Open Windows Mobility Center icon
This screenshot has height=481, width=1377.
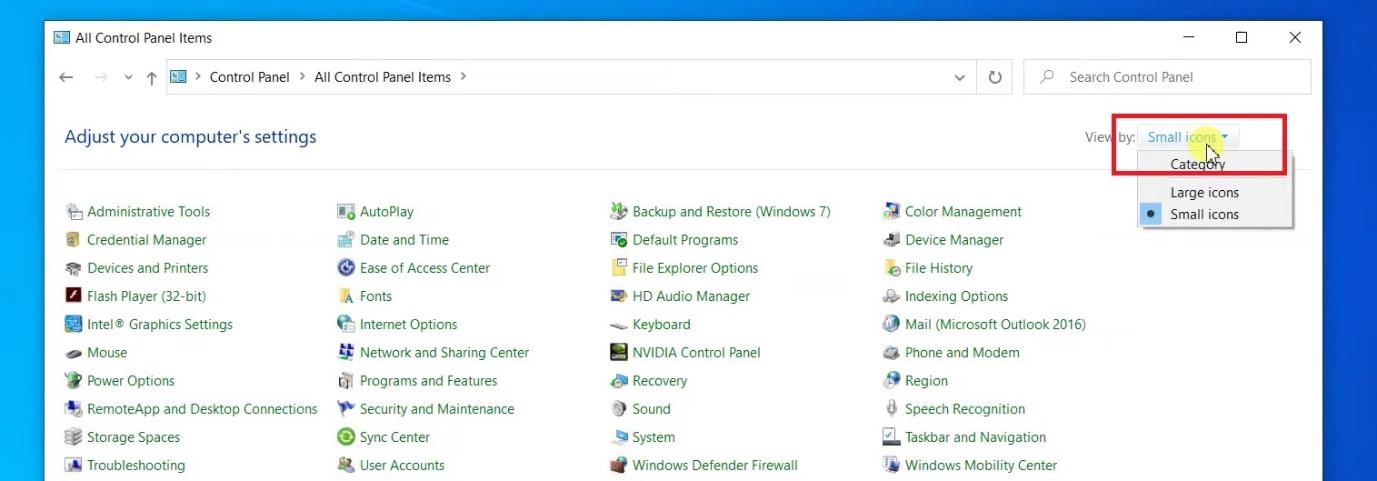coord(891,465)
